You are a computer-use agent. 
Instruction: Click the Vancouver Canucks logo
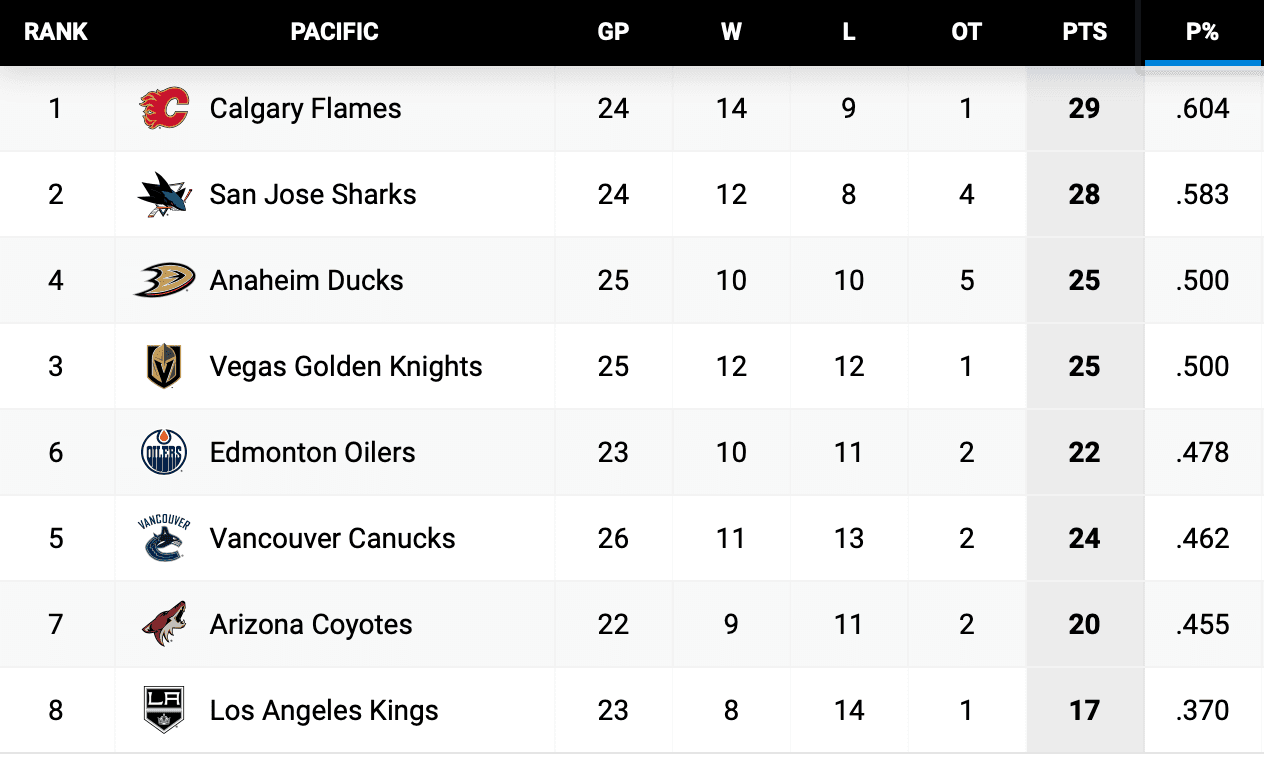(164, 538)
